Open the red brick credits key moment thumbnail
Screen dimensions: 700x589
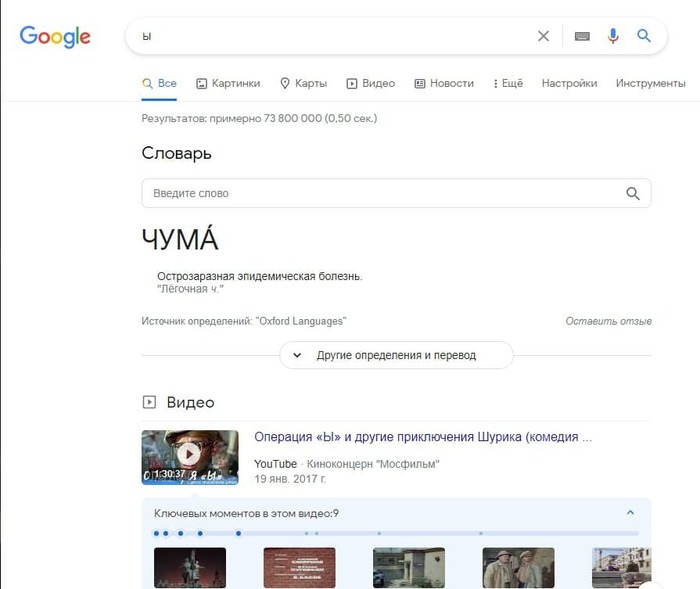click(299, 568)
